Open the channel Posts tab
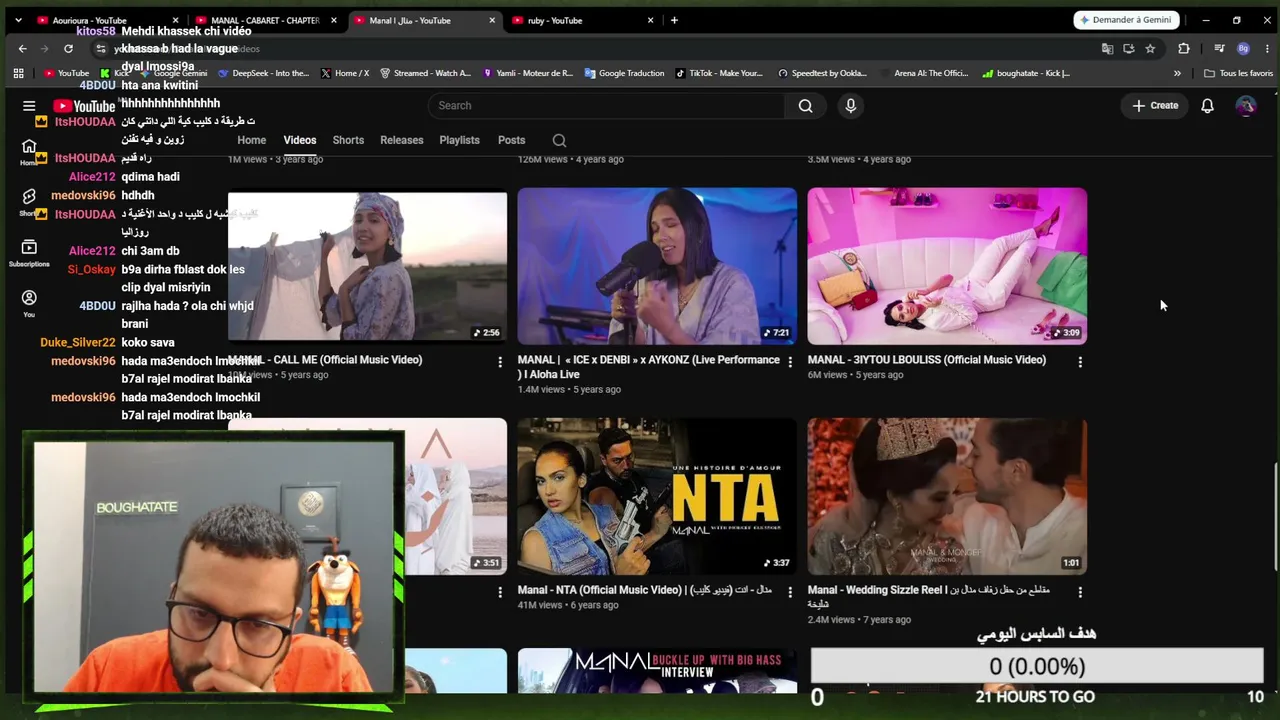The height and width of the screenshot is (720, 1280). tap(511, 141)
